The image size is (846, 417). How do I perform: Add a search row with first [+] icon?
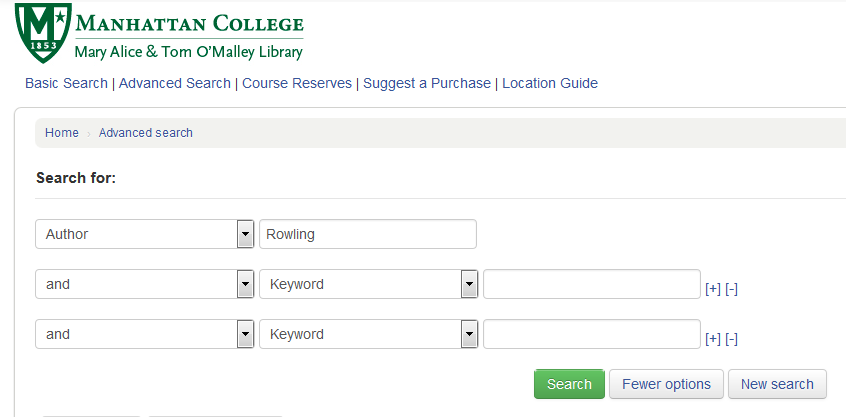713,289
